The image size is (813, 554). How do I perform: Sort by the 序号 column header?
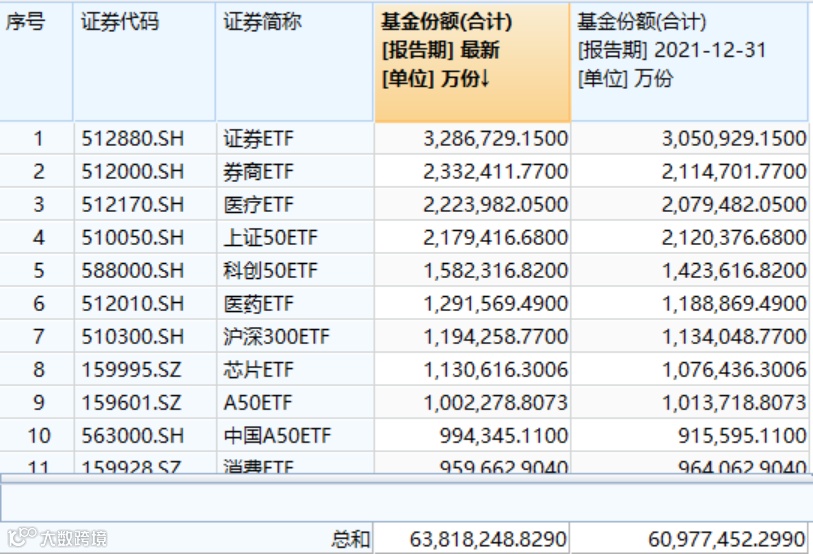(x=36, y=62)
